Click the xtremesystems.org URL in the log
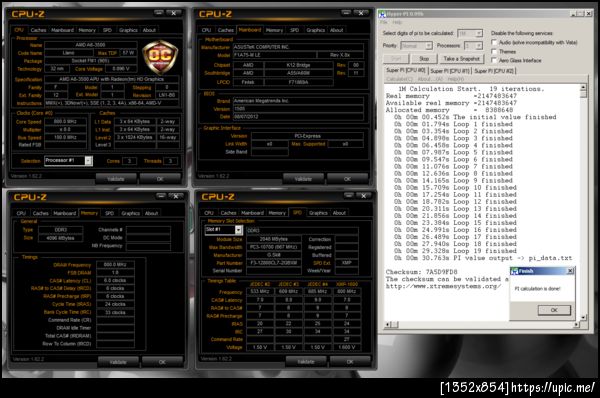This screenshot has width=600, height=398. 443,286
